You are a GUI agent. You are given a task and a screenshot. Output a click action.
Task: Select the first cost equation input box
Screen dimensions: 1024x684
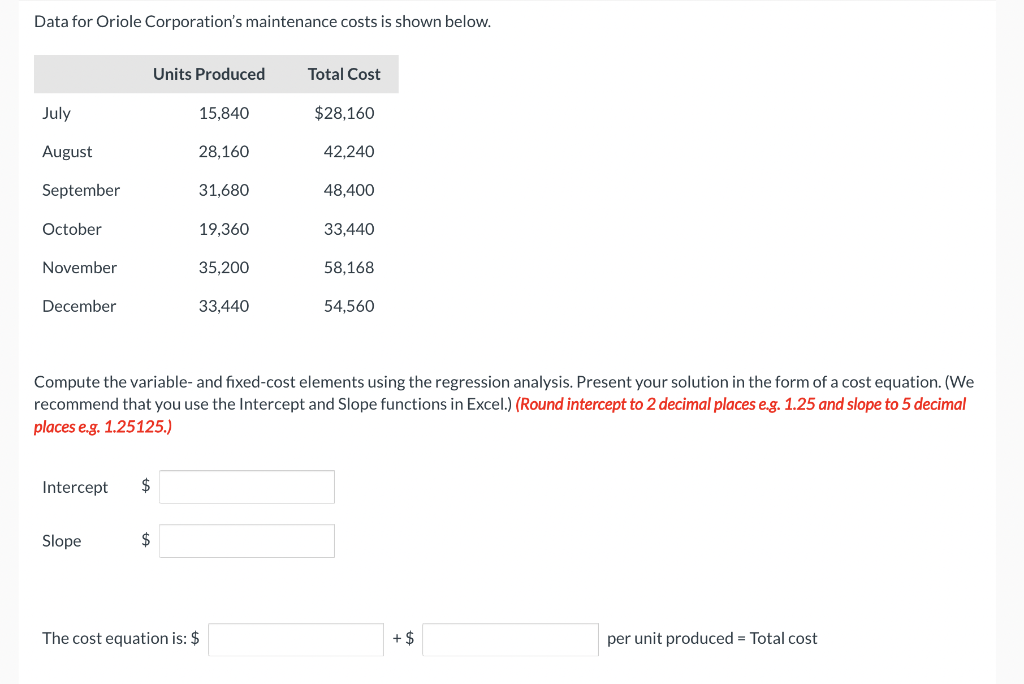295,639
